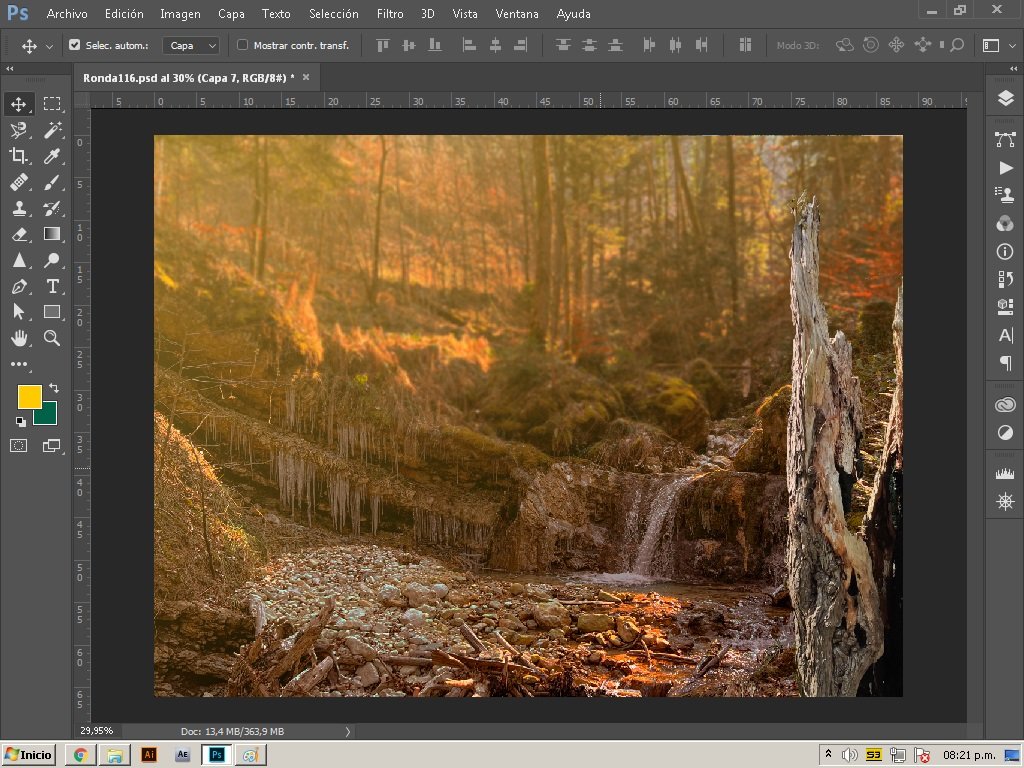Open the Imagen menu
This screenshot has height=768, width=1024.
click(180, 14)
